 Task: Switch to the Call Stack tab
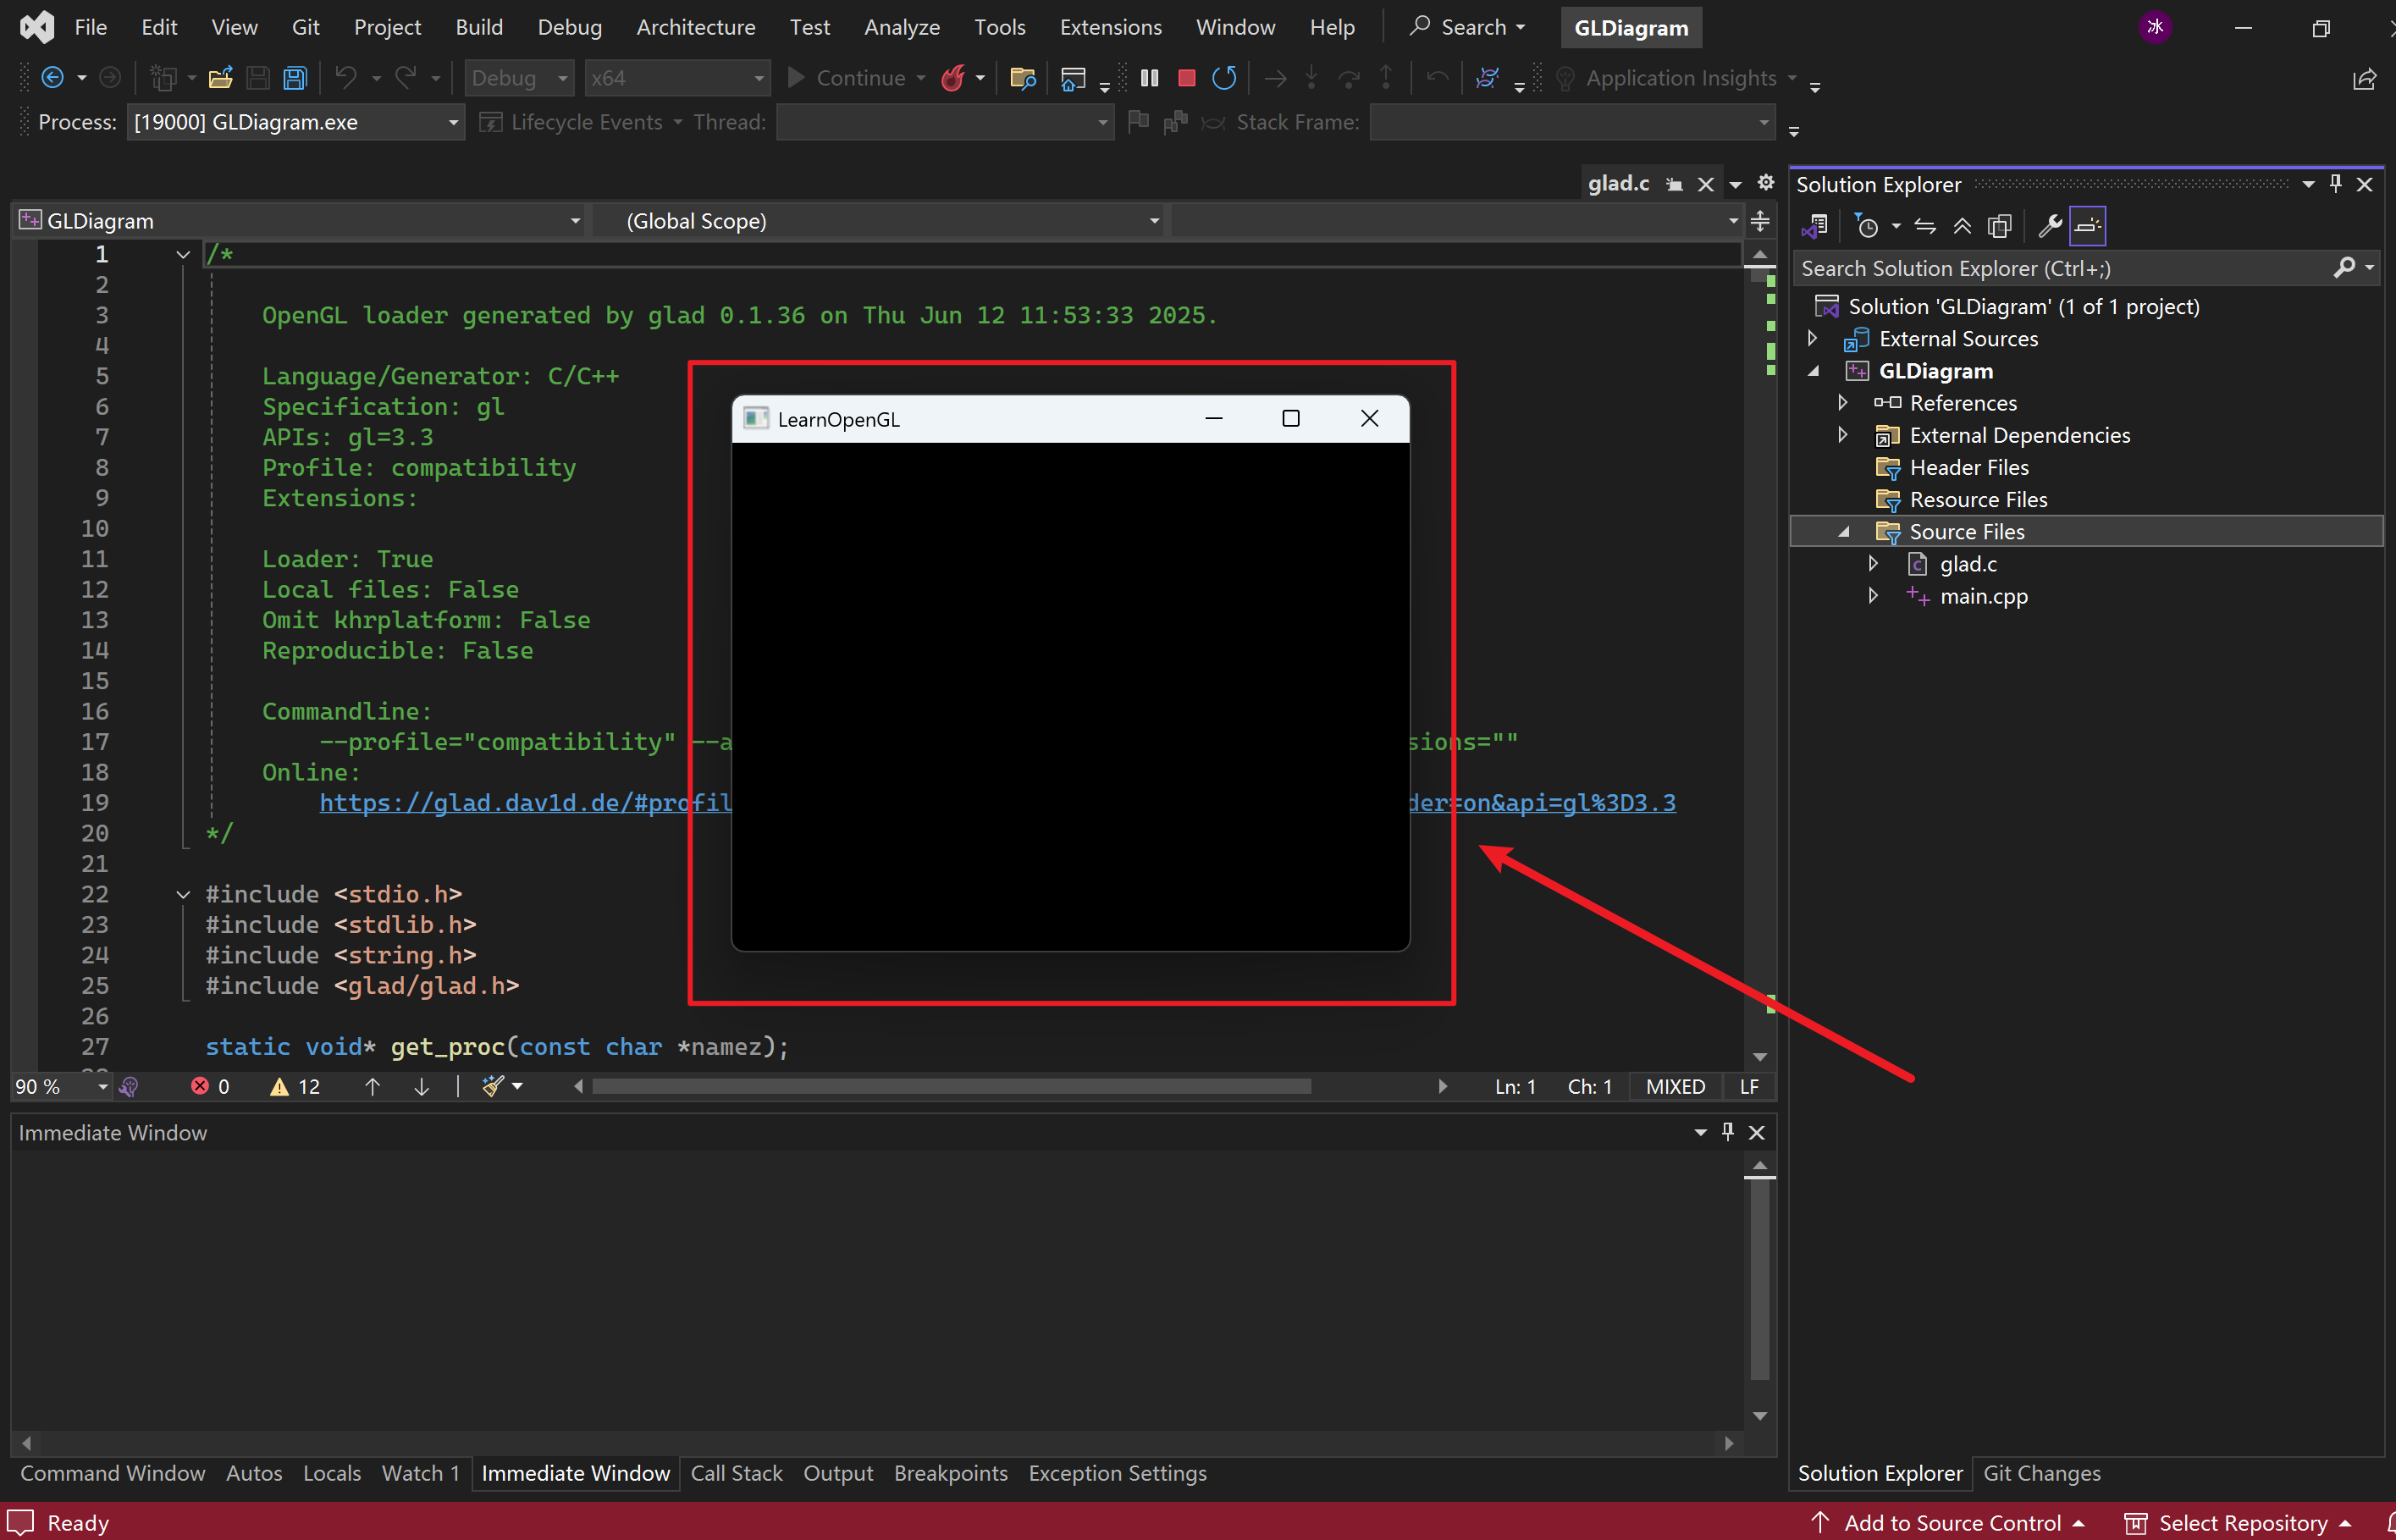click(x=736, y=1472)
